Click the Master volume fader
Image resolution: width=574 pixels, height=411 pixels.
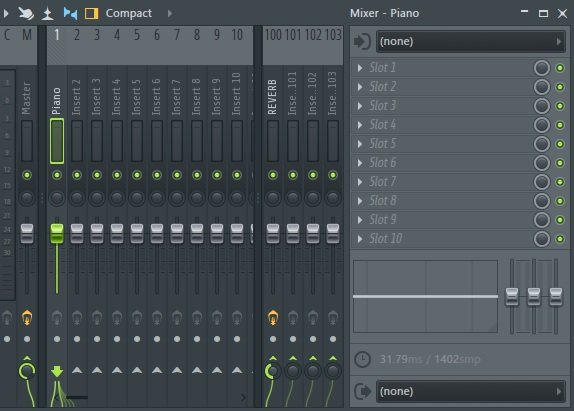pos(27,233)
